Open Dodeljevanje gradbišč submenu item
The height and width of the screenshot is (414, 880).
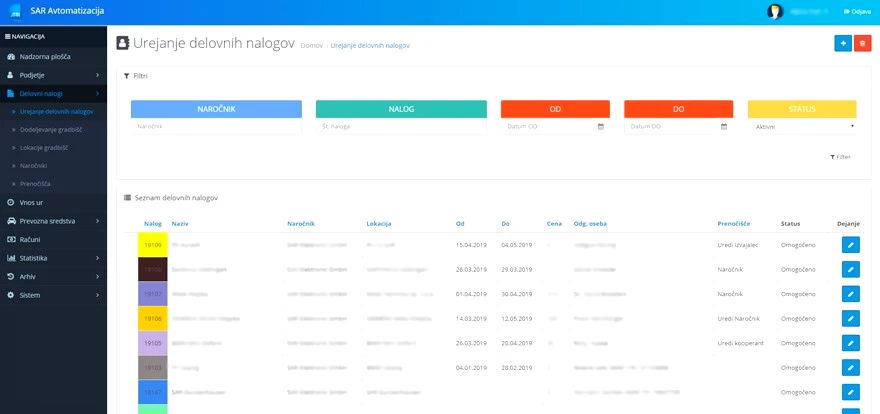tap(53, 130)
